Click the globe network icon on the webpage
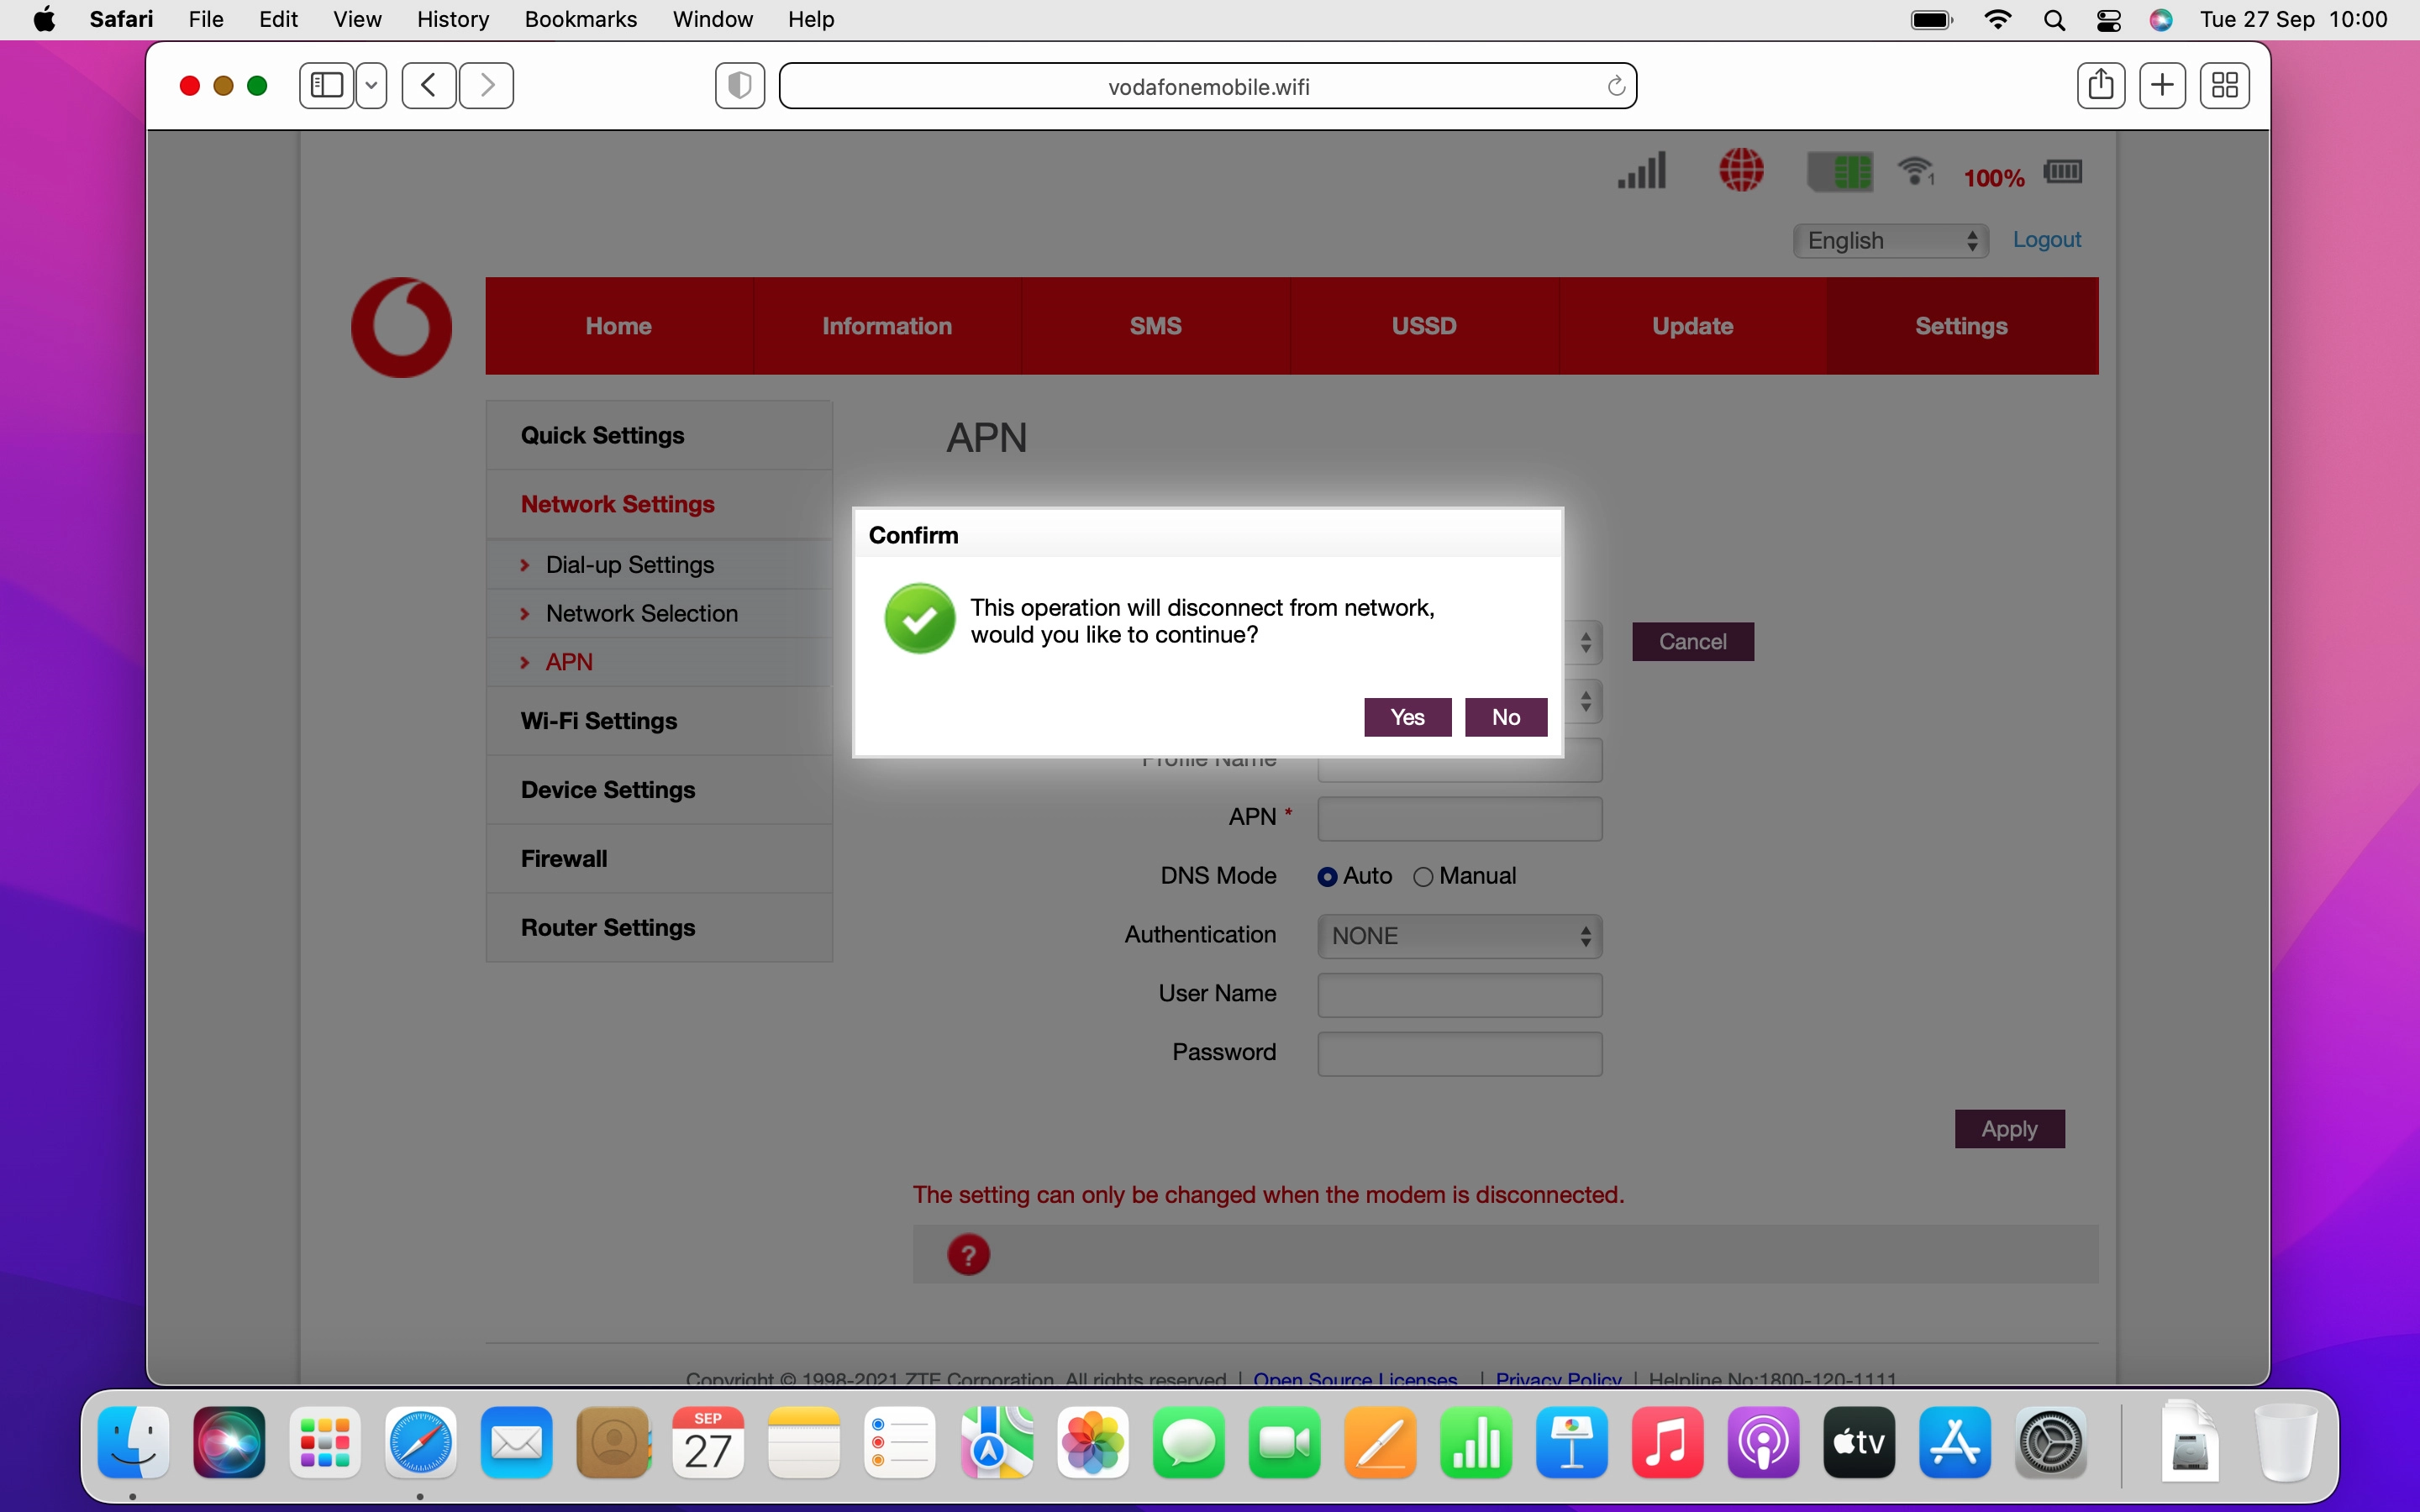The image size is (2420, 1512). coord(1742,170)
